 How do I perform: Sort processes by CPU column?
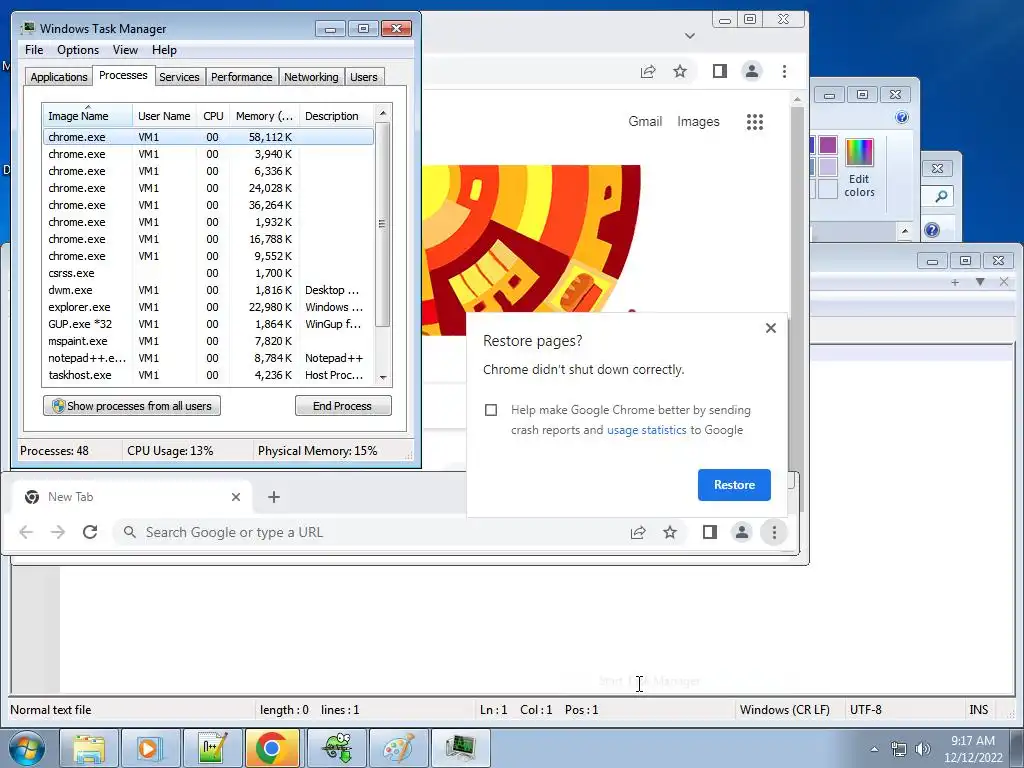click(x=213, y=116)
